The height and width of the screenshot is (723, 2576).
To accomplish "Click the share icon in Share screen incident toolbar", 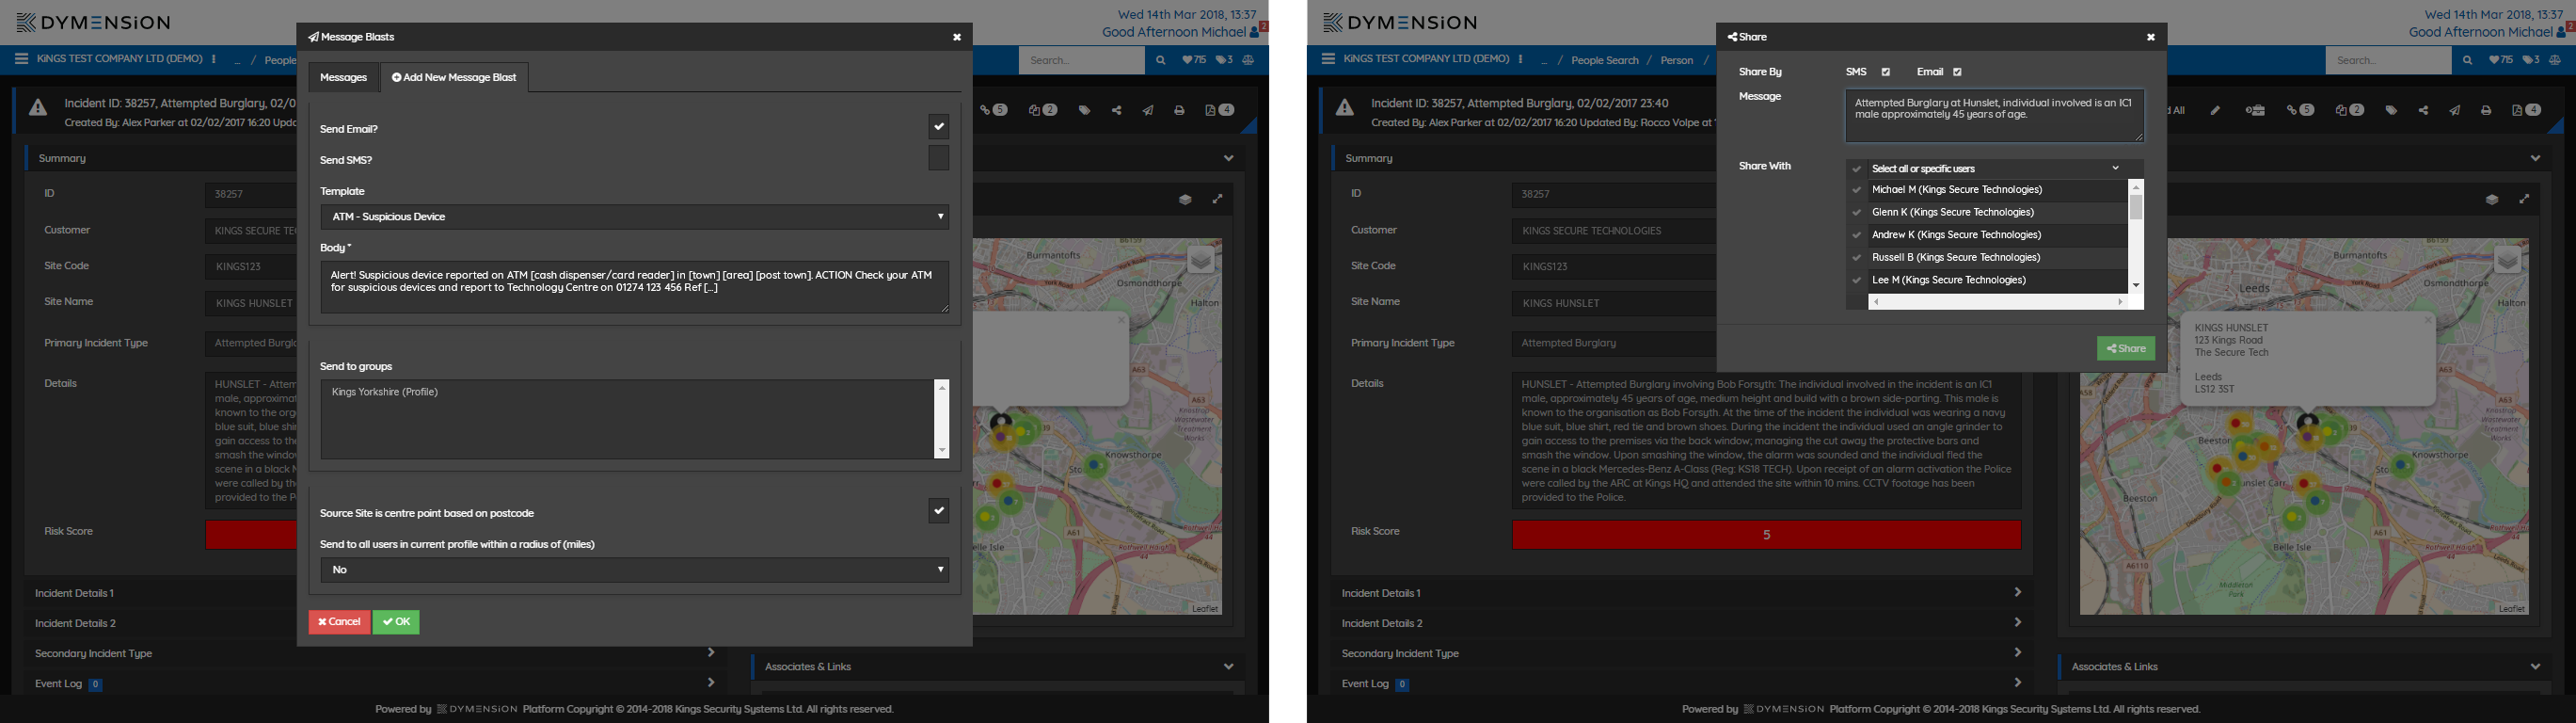I will 2423,111.
